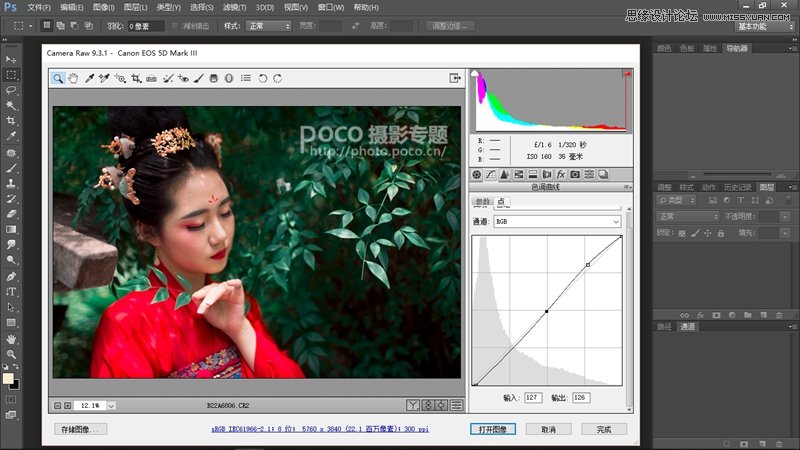Rotate image counterclockwise

point(262,79)
